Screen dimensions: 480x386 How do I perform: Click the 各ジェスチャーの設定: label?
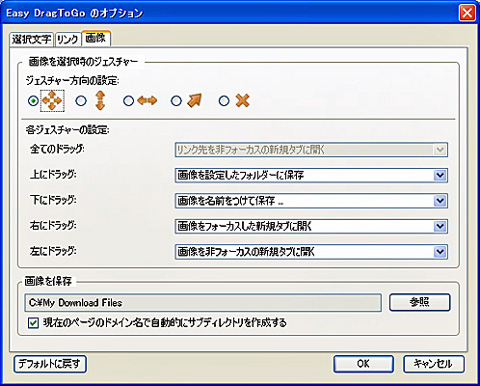tap(68, 130)
